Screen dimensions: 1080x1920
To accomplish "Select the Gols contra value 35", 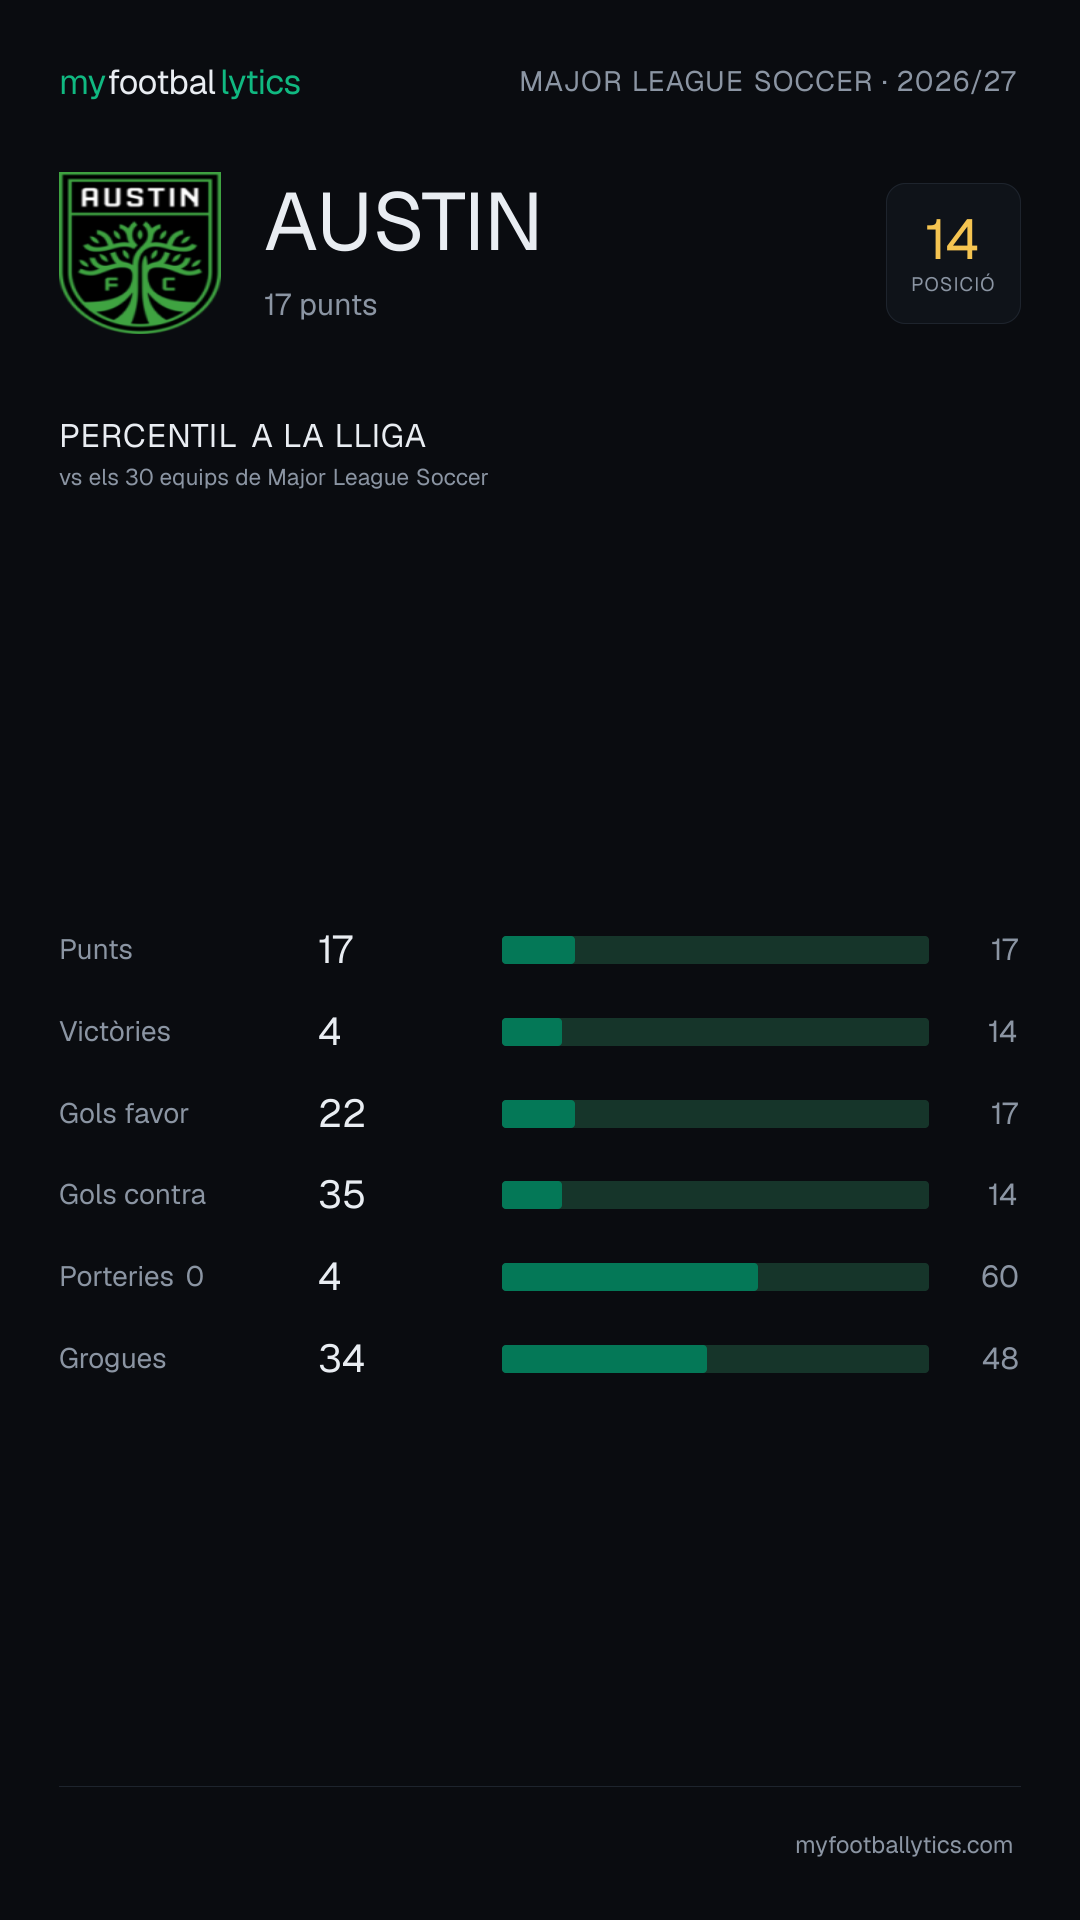I will click(342, 1195).
